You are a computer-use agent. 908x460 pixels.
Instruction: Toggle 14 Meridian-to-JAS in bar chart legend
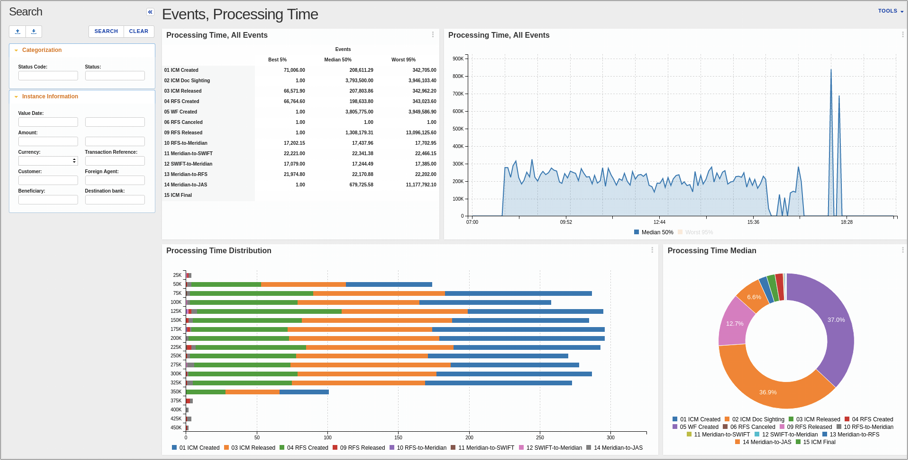614,448
